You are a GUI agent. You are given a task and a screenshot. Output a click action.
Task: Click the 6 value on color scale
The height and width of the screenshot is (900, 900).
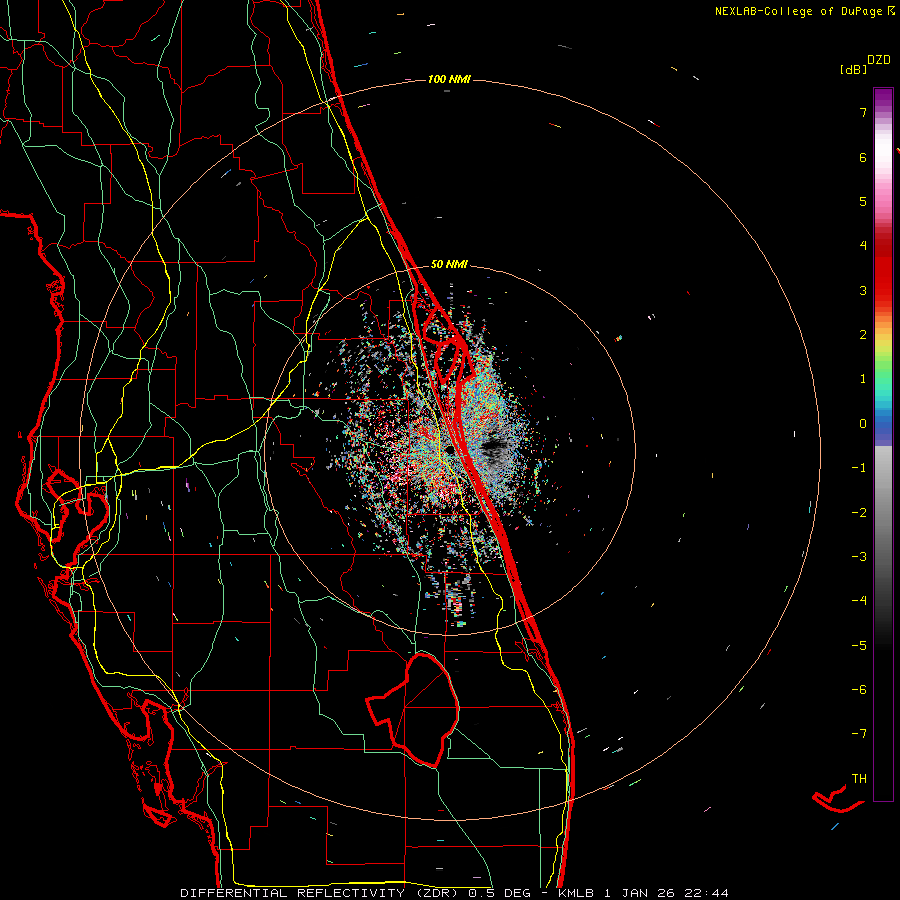tap(863, 157)
